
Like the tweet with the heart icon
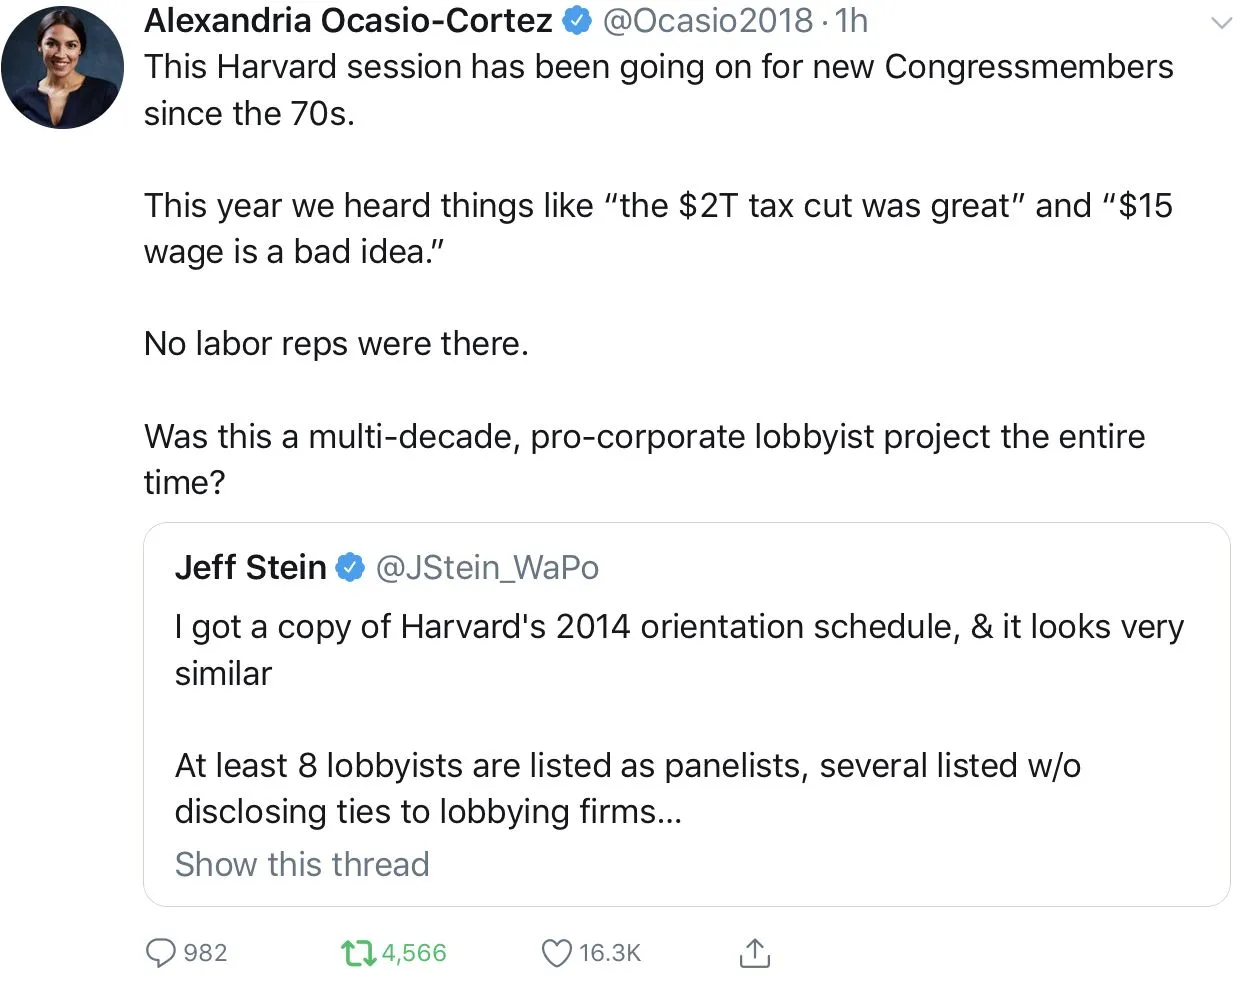[x=556, y=953]
